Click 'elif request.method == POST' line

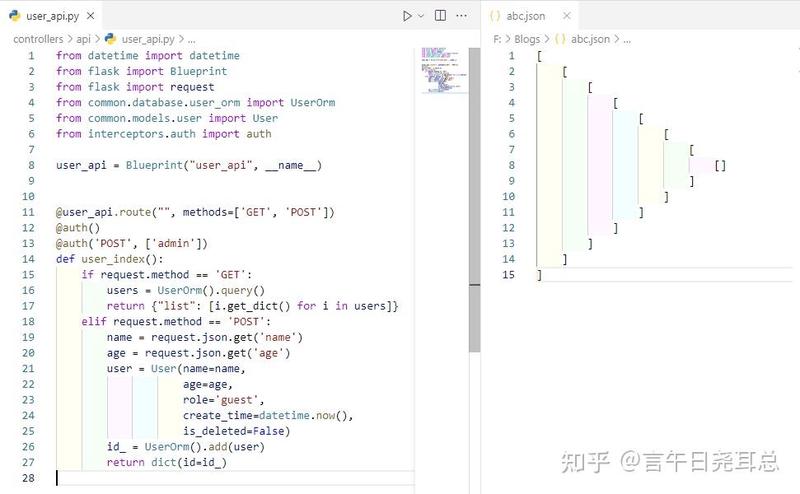[x=176, y=322]
